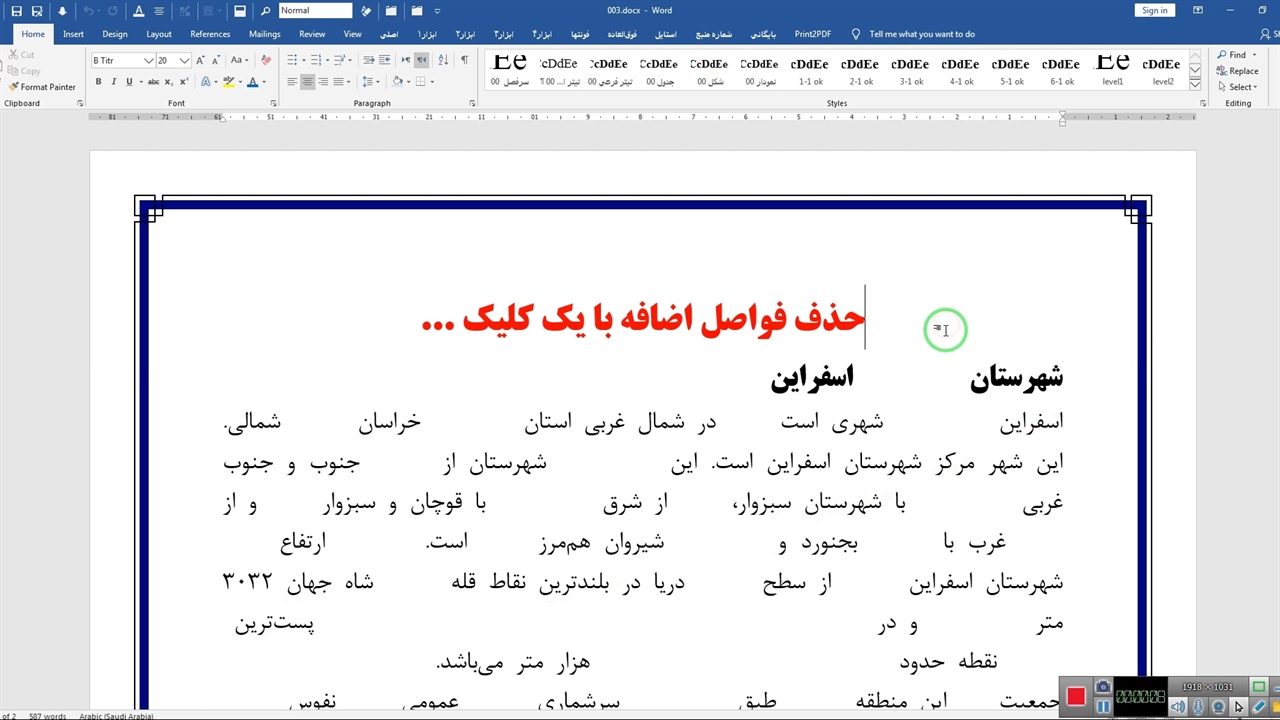This screenshot has height=720, width=1280.
Task: Click the Sign in button
Action: tap(1154, 11)
